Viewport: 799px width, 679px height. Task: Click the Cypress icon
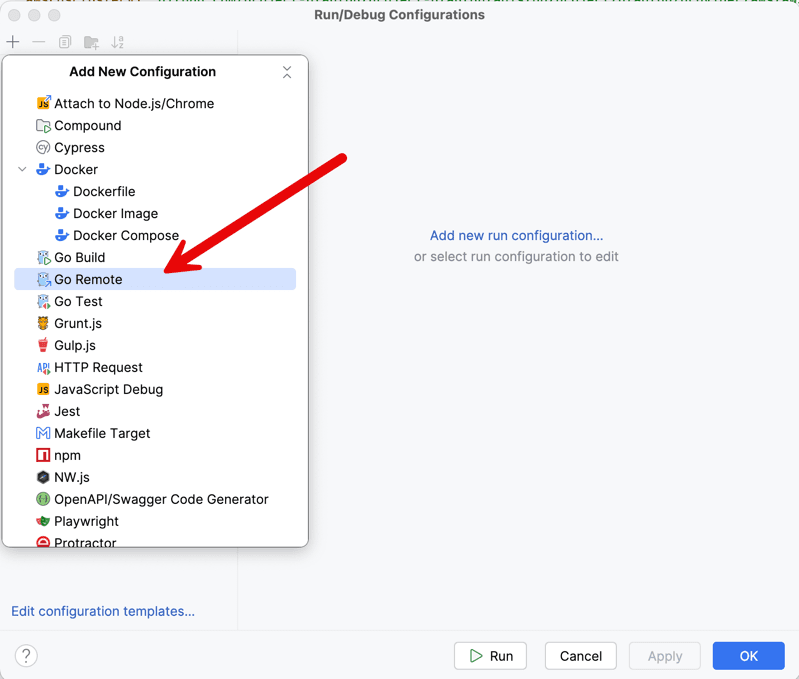click(43, 147)
